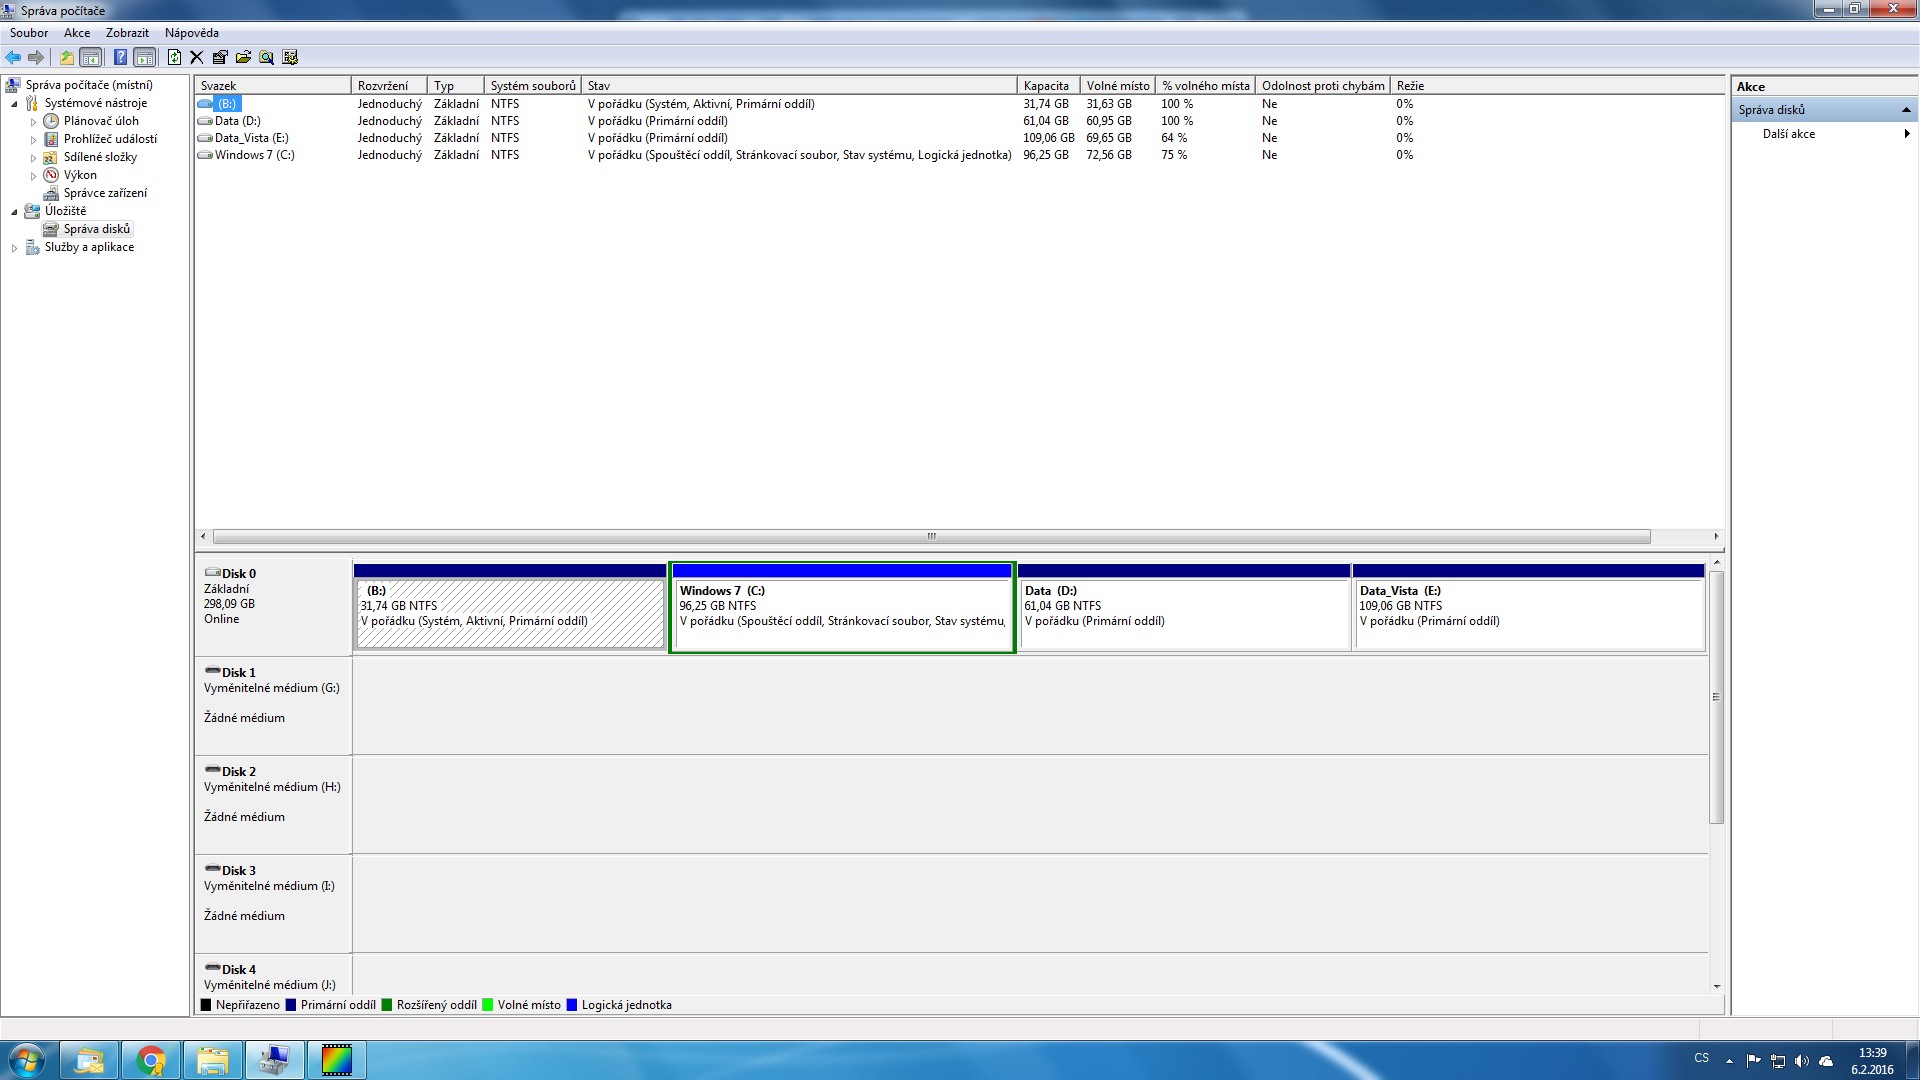Open the Zobrazit menu

pos(127,33)
